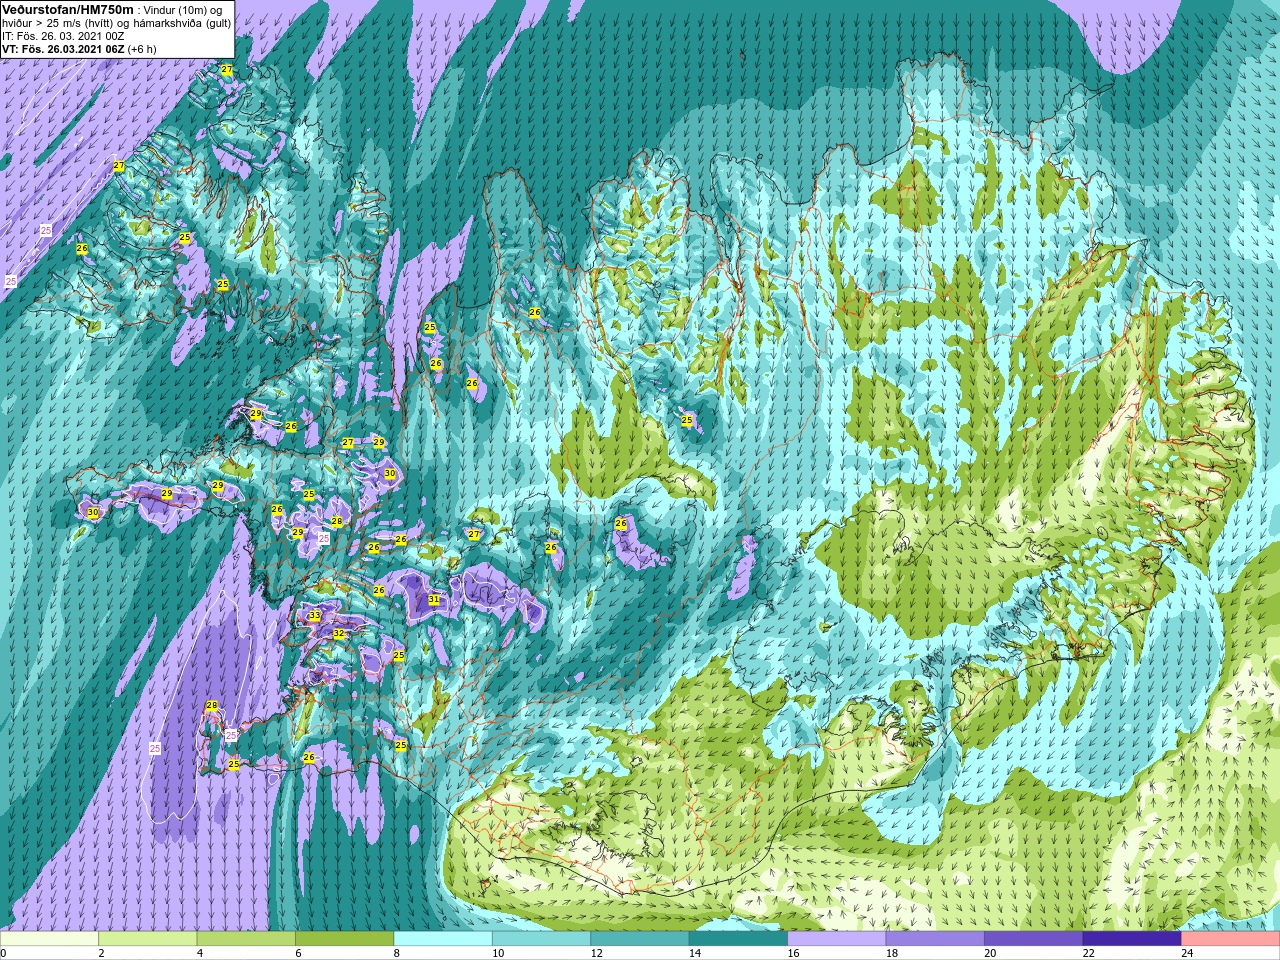Select the pink above-24 m/s legend swatch

point(1231,939)
